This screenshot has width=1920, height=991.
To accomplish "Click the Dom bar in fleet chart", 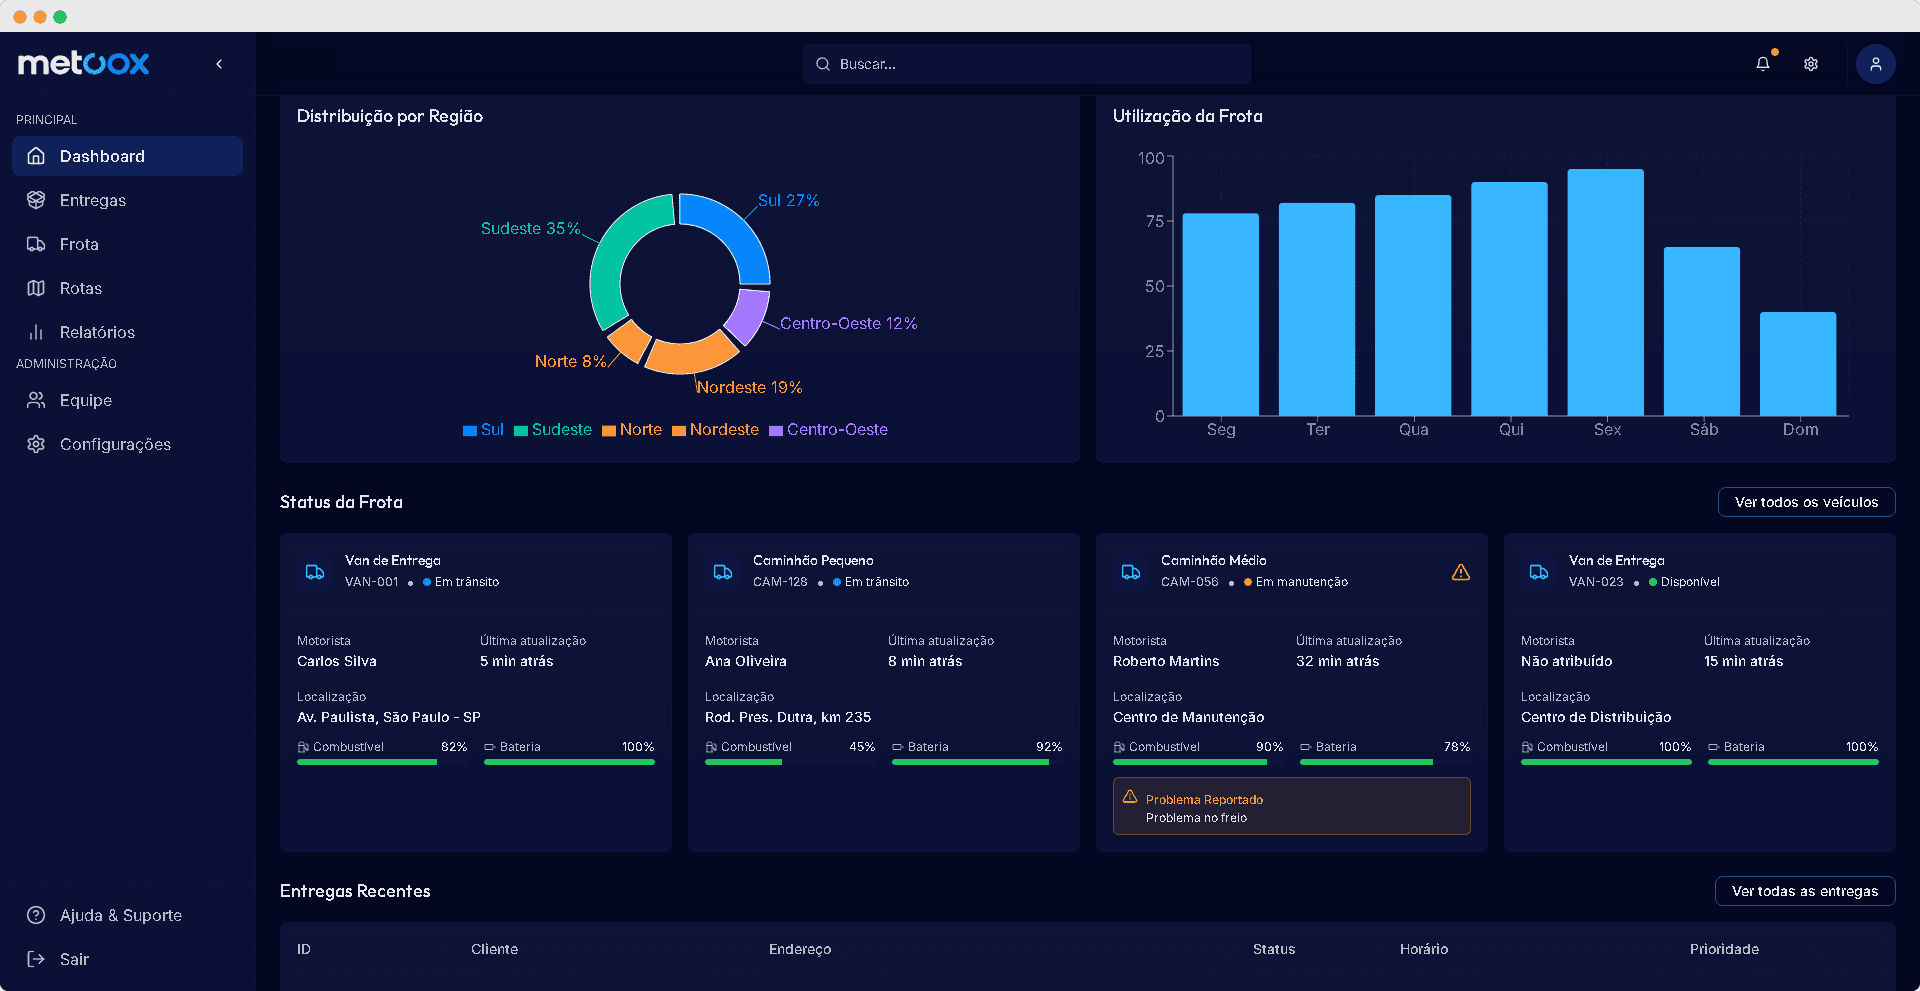I will [x=1798, y=364].
